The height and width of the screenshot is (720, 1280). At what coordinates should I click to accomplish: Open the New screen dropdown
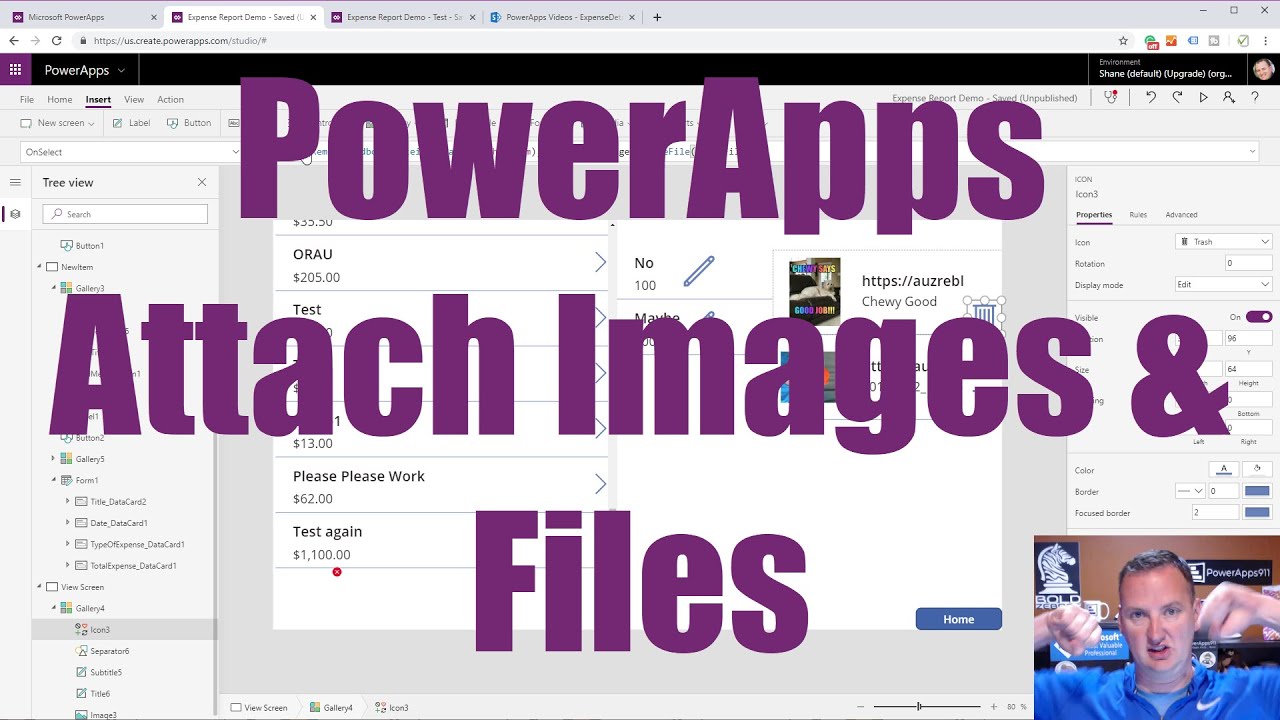(x=58, y=123)
